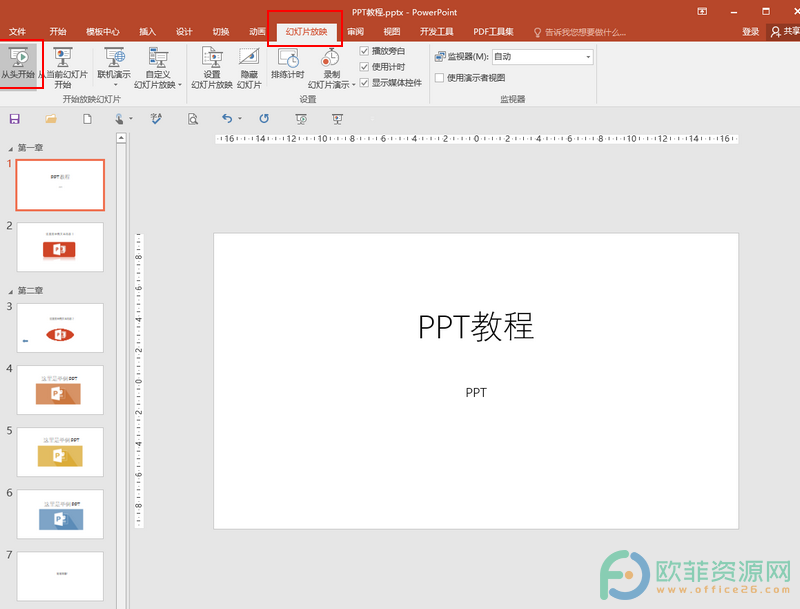Screen dimensions: 800x609
Task: Click the print preview magnifier icon
Action: point(193,119)
